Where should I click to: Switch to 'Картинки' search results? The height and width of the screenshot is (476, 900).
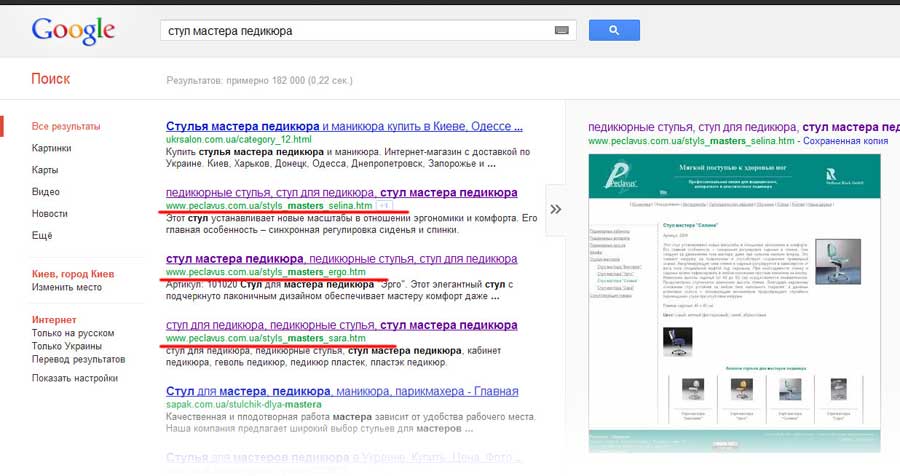(x=52, y=148)
